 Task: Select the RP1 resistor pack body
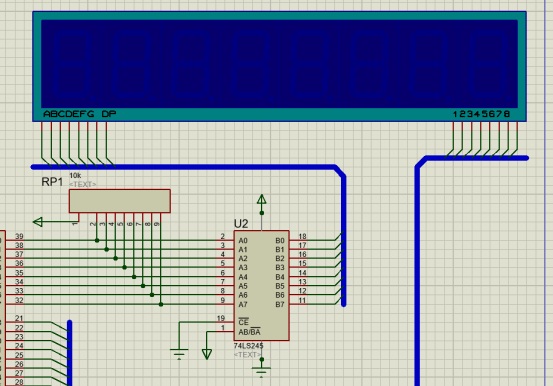point(120,201)
